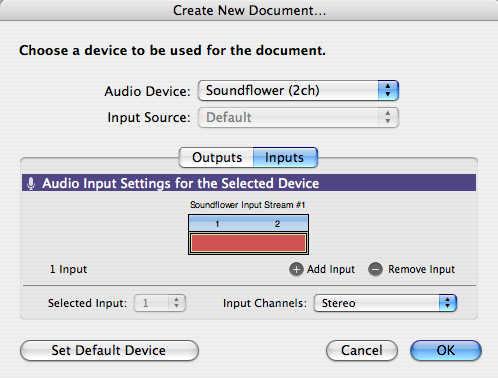Click channel 1 in the Soundflower stream
498x378 pixels.
click(x=217, y=224)
